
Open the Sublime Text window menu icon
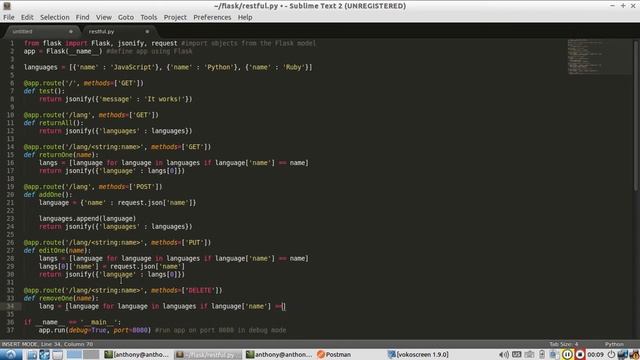pos(7,6)
